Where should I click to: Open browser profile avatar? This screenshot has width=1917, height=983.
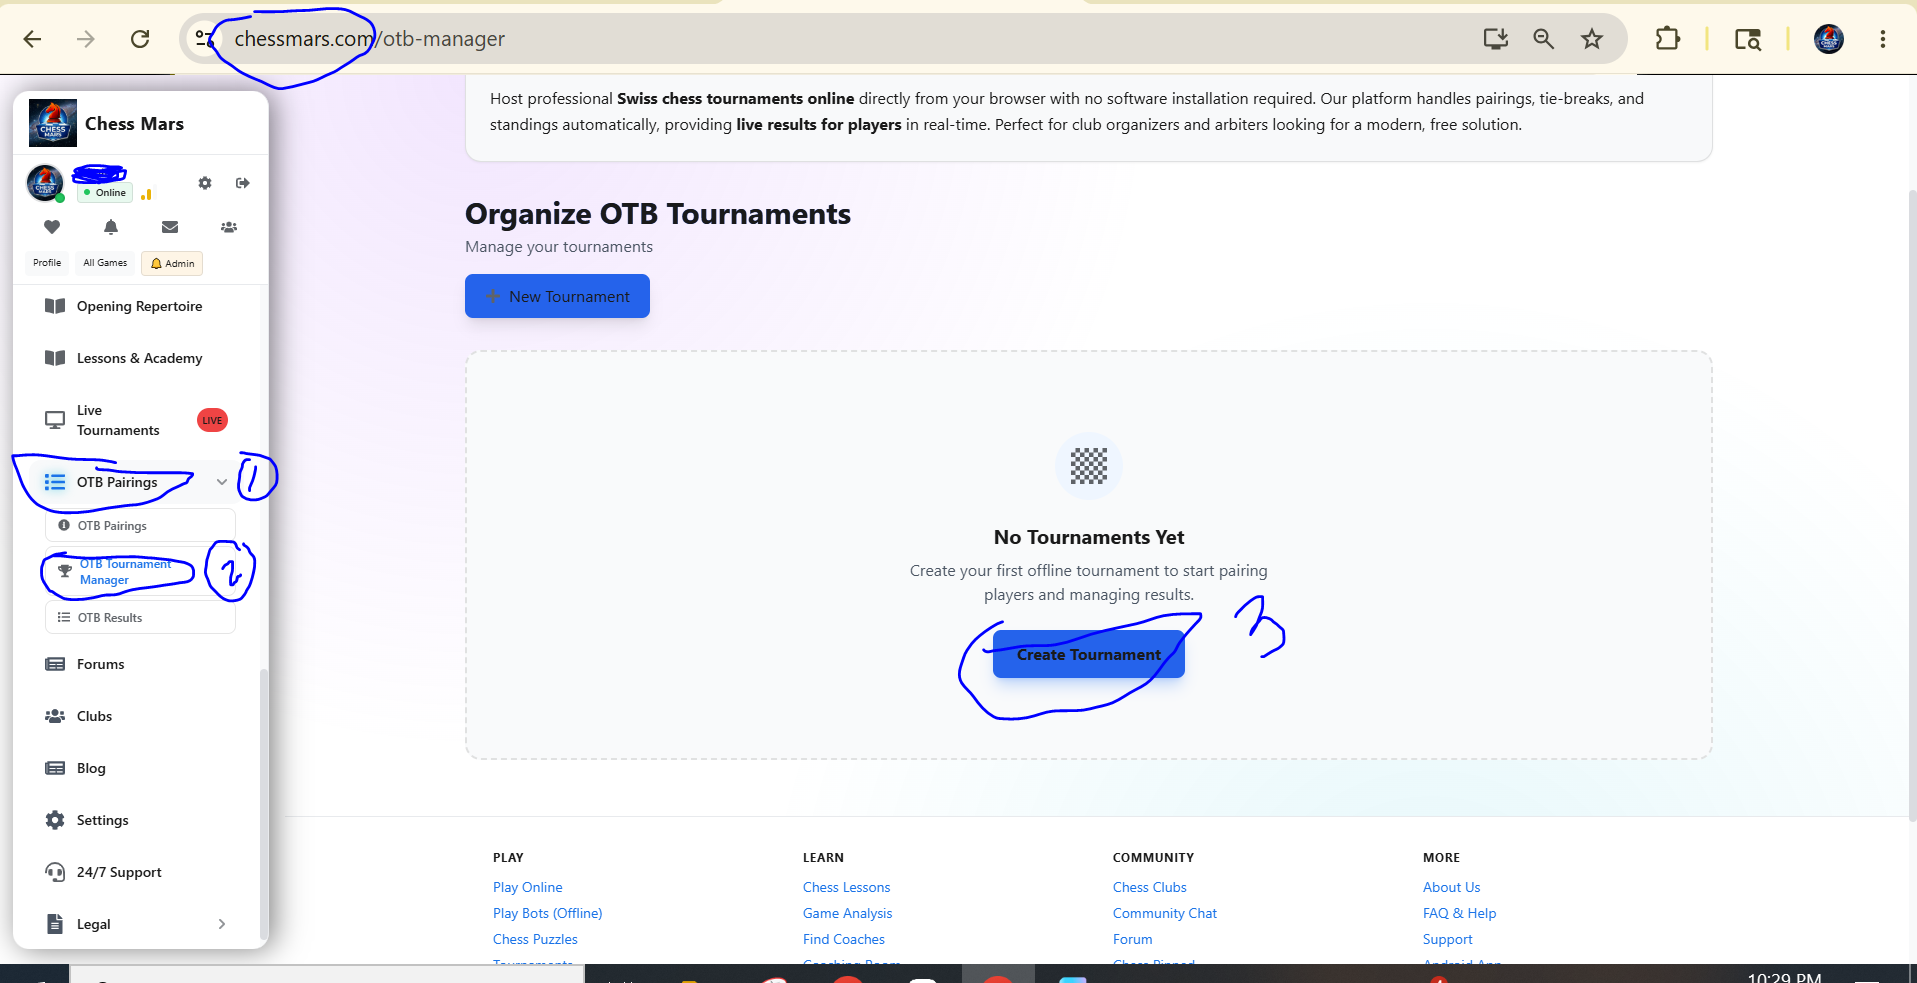coord(1829,39)
